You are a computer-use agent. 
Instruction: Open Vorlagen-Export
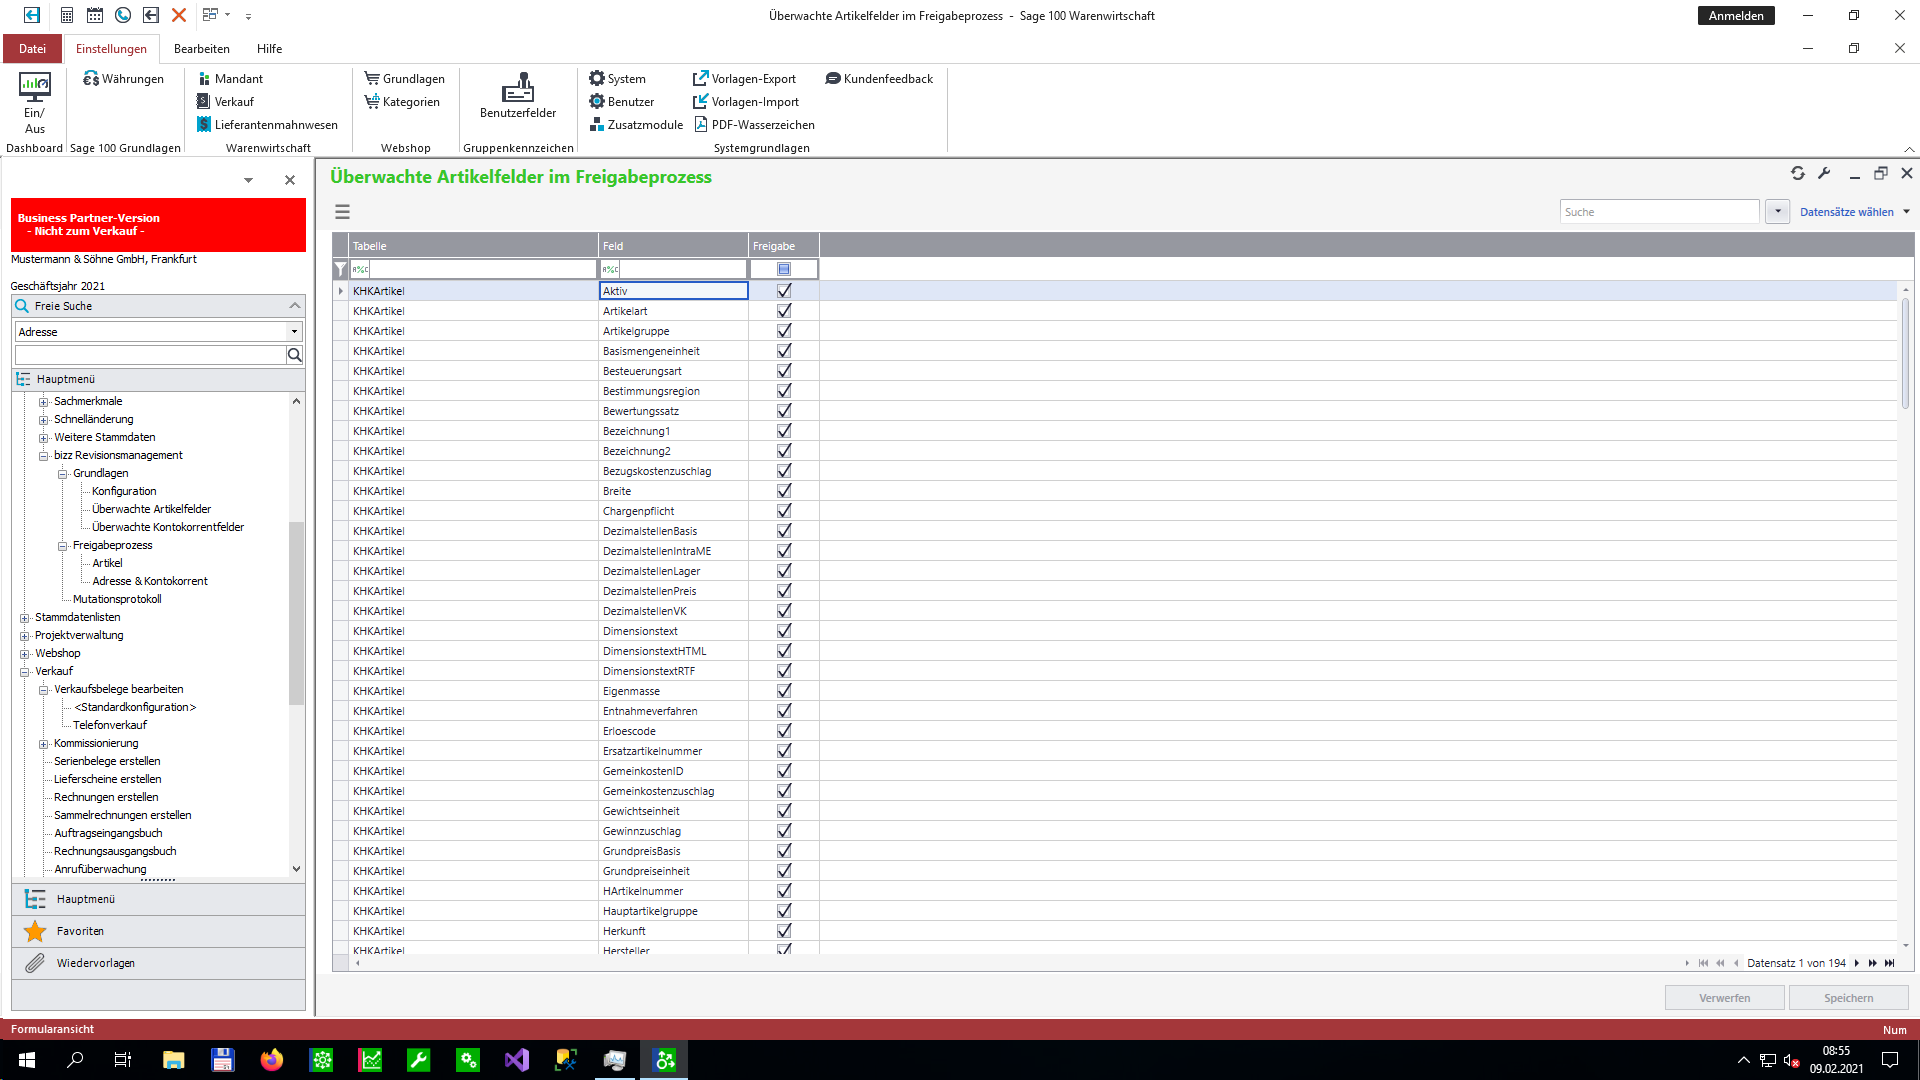[x=744, y=79]
